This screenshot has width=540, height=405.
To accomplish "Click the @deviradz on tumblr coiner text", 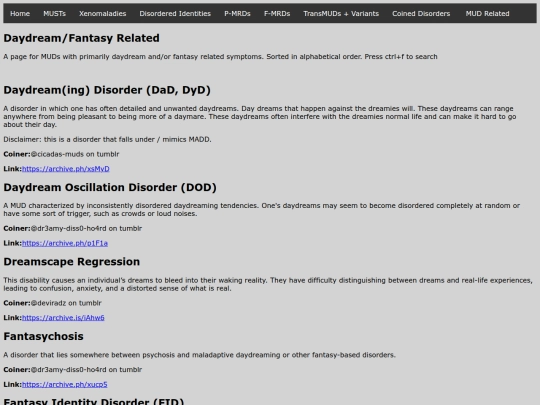I will tap(66, 303).
